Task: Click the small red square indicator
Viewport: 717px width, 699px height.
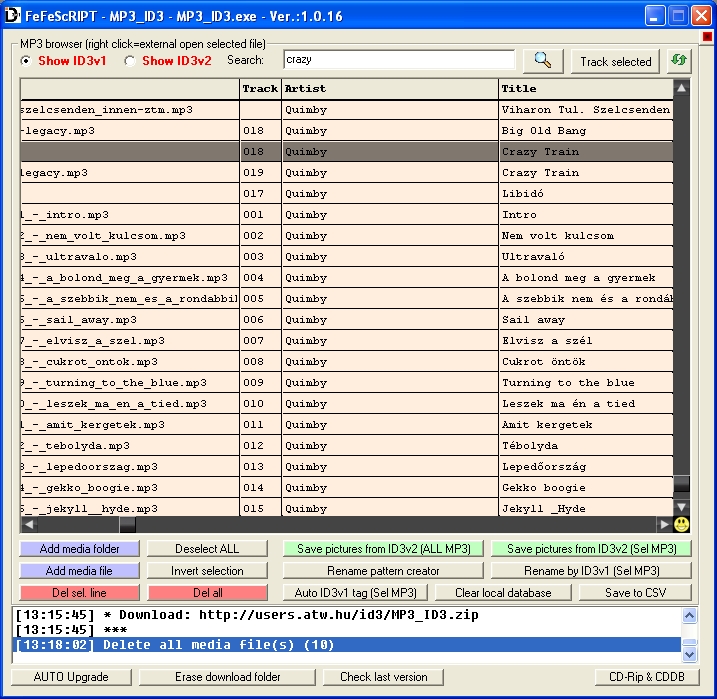Action: (x=707, y=36)
